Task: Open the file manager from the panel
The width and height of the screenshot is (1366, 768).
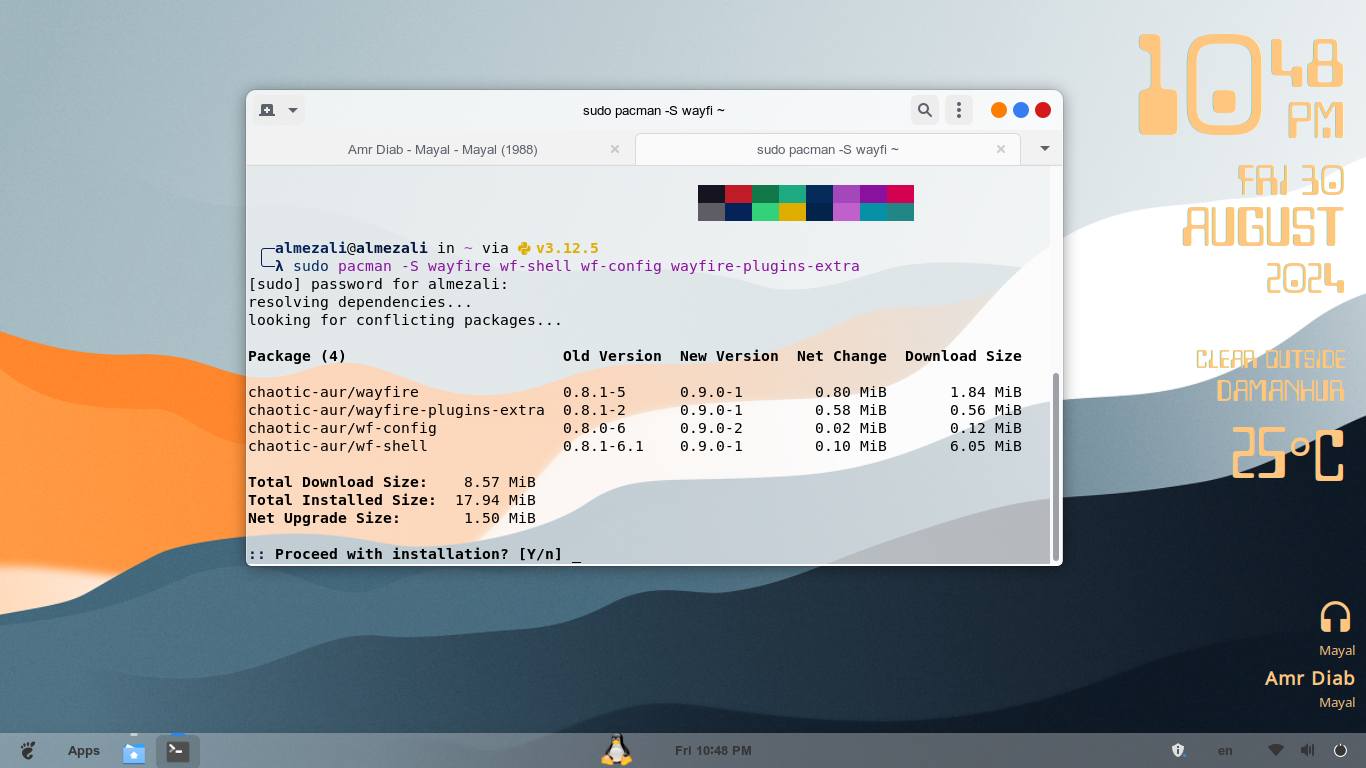Action: 134,751
